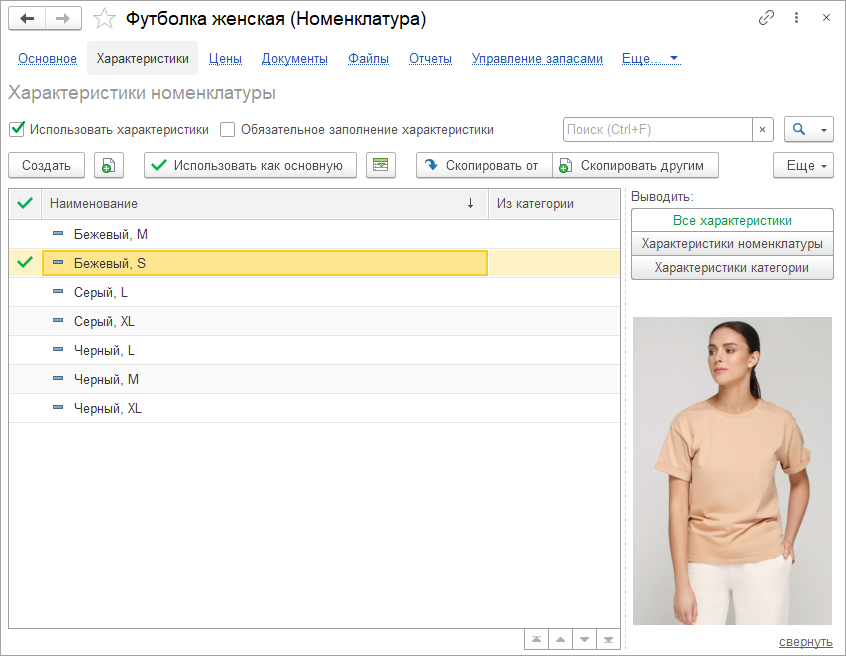Click the list settings icon button
The image size is (846, 656).
381,166
